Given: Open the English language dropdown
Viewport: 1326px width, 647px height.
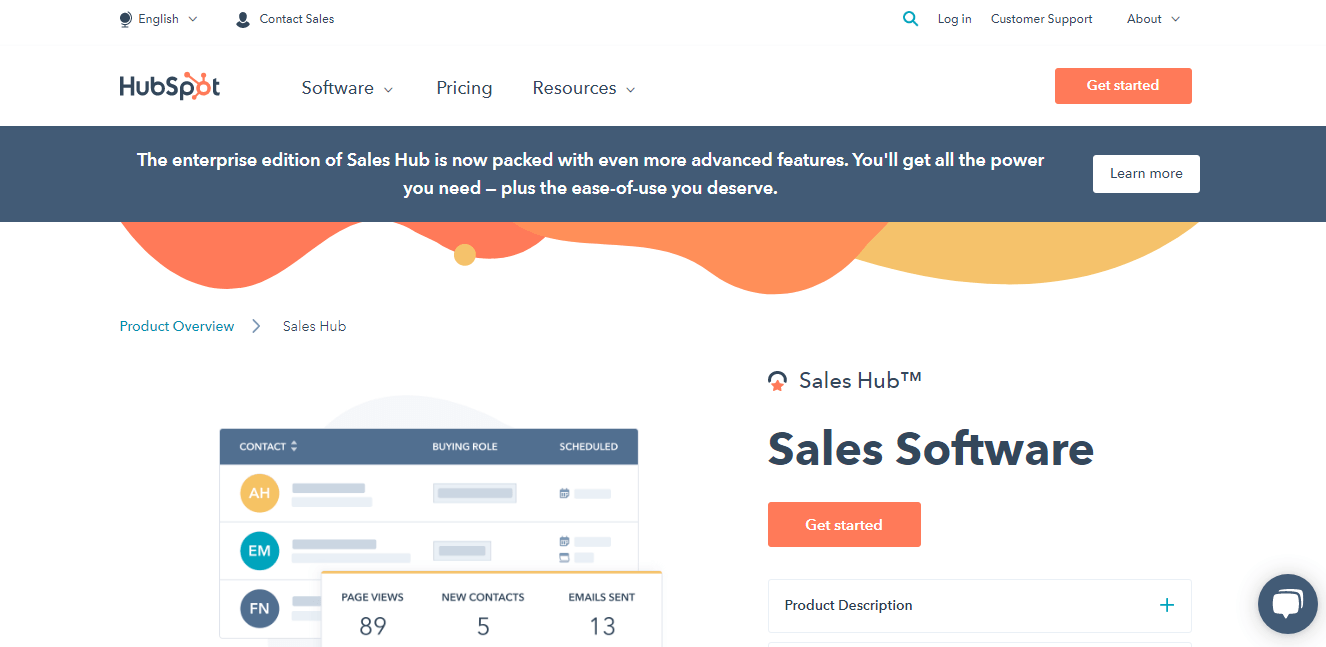Looking at the screenshot, I should pyautogui.click(x=158, y=19).
